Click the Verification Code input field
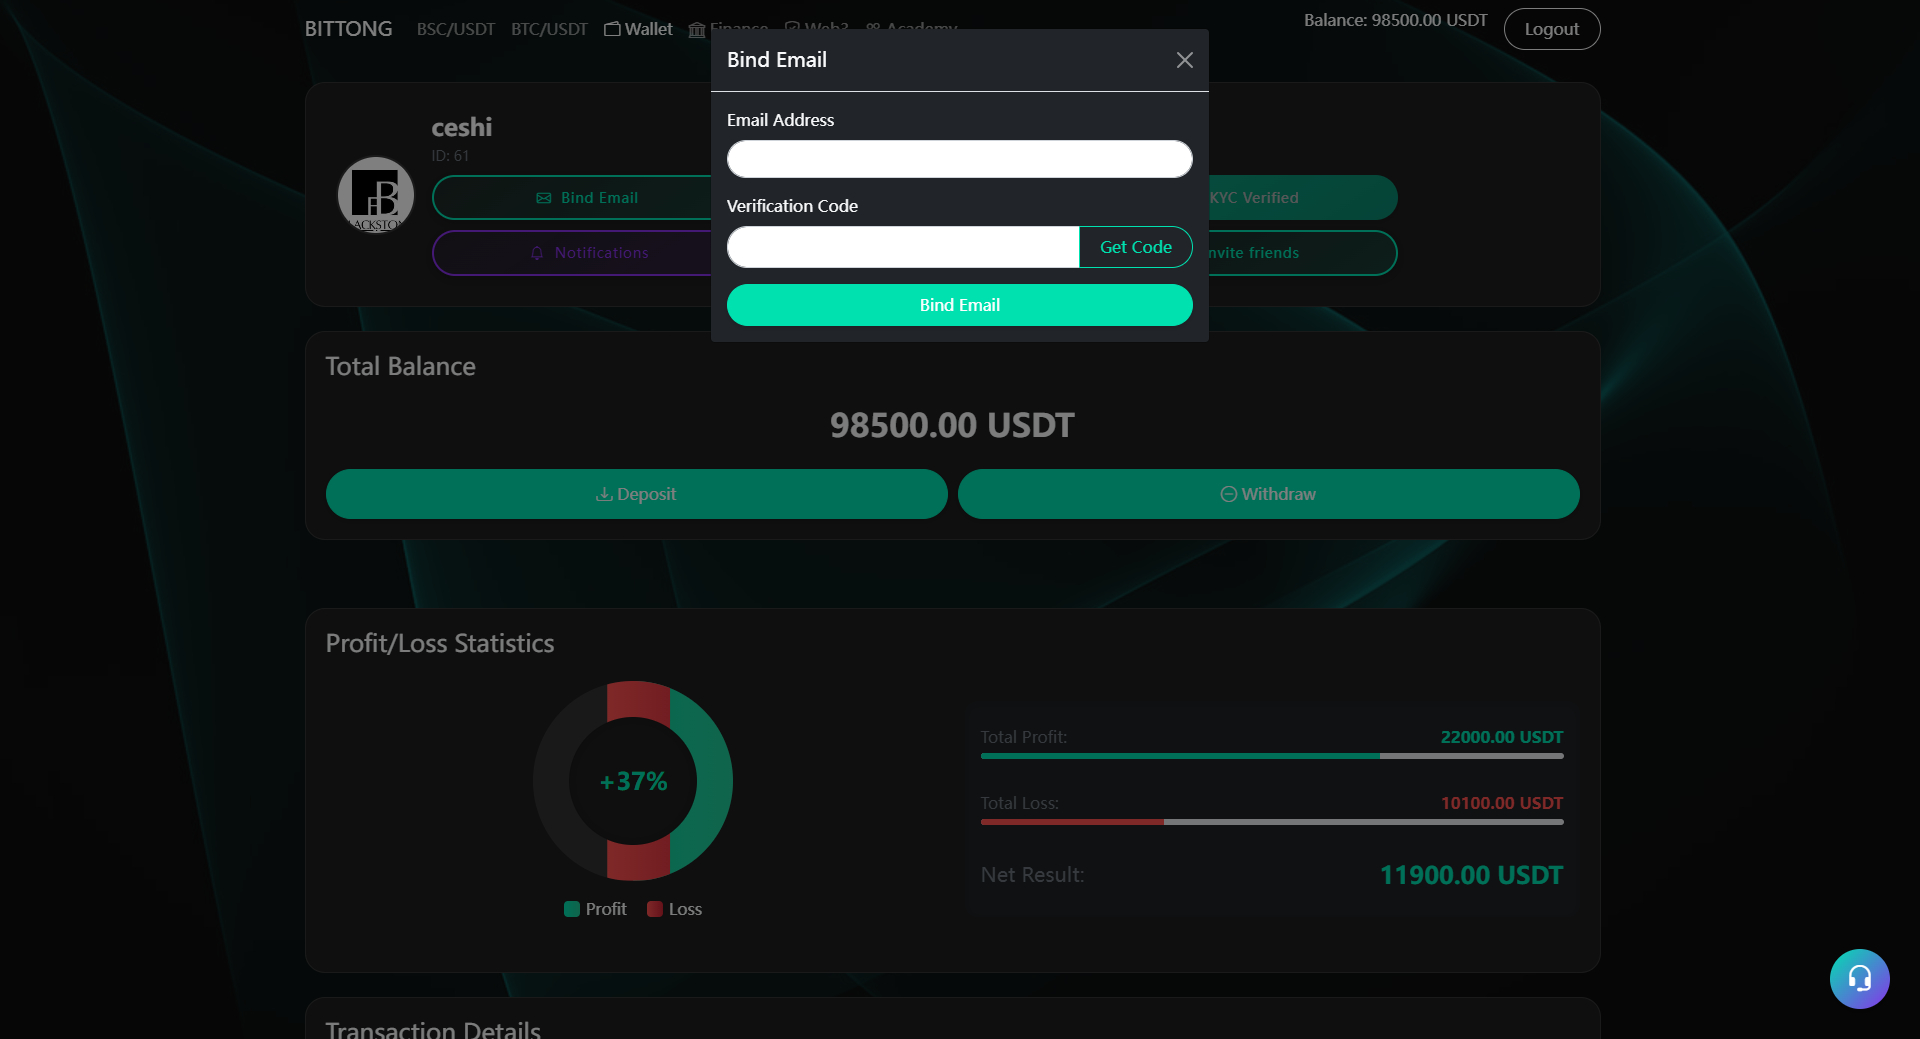 [x=902, y=247]
